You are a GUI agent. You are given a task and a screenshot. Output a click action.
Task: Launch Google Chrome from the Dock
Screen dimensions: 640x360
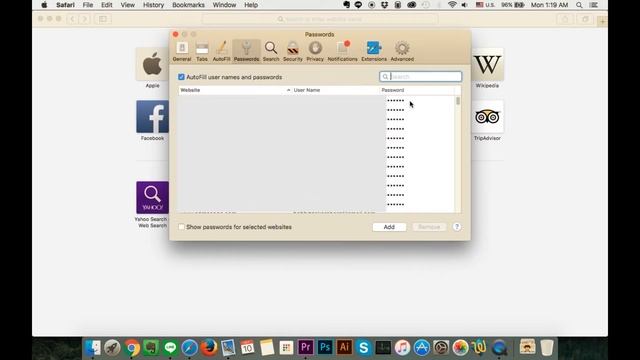(x=131, y=348)
